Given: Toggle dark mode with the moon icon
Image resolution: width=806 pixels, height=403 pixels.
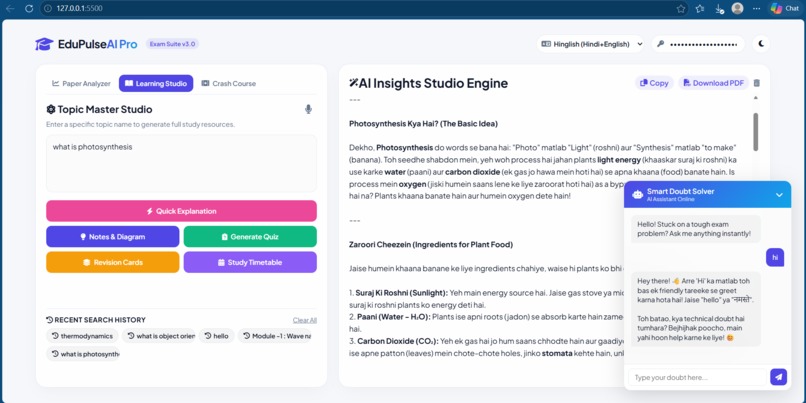Looking at the screenshot, I should (x=761, y=44).
